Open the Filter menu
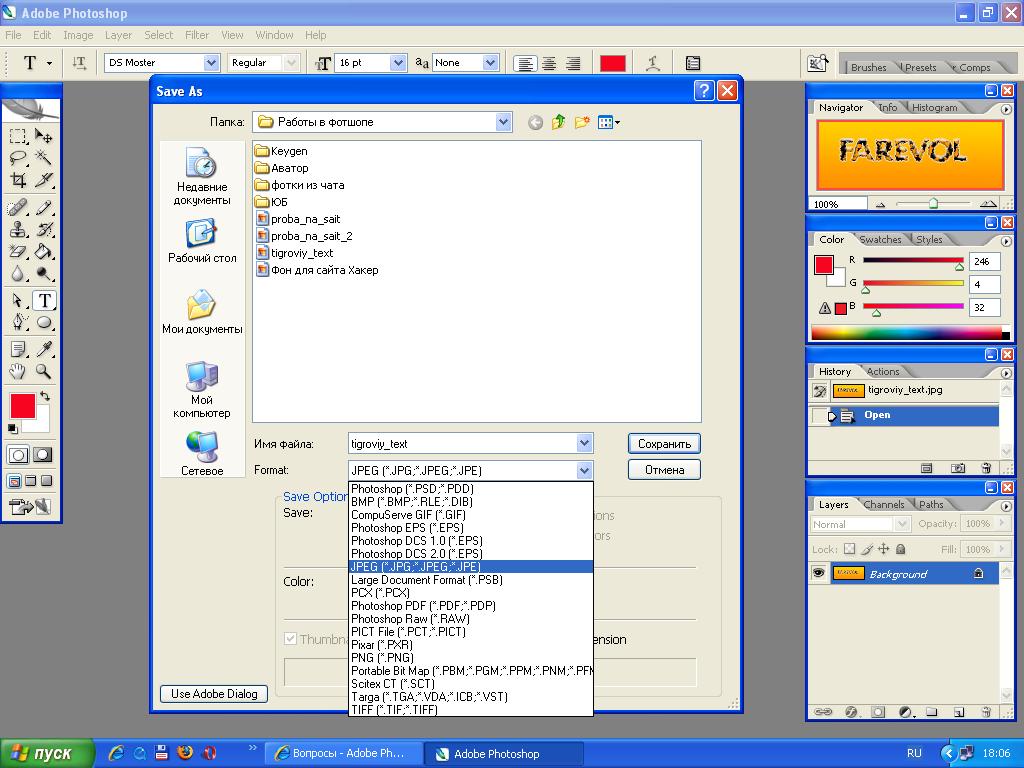 click(197, 35)
